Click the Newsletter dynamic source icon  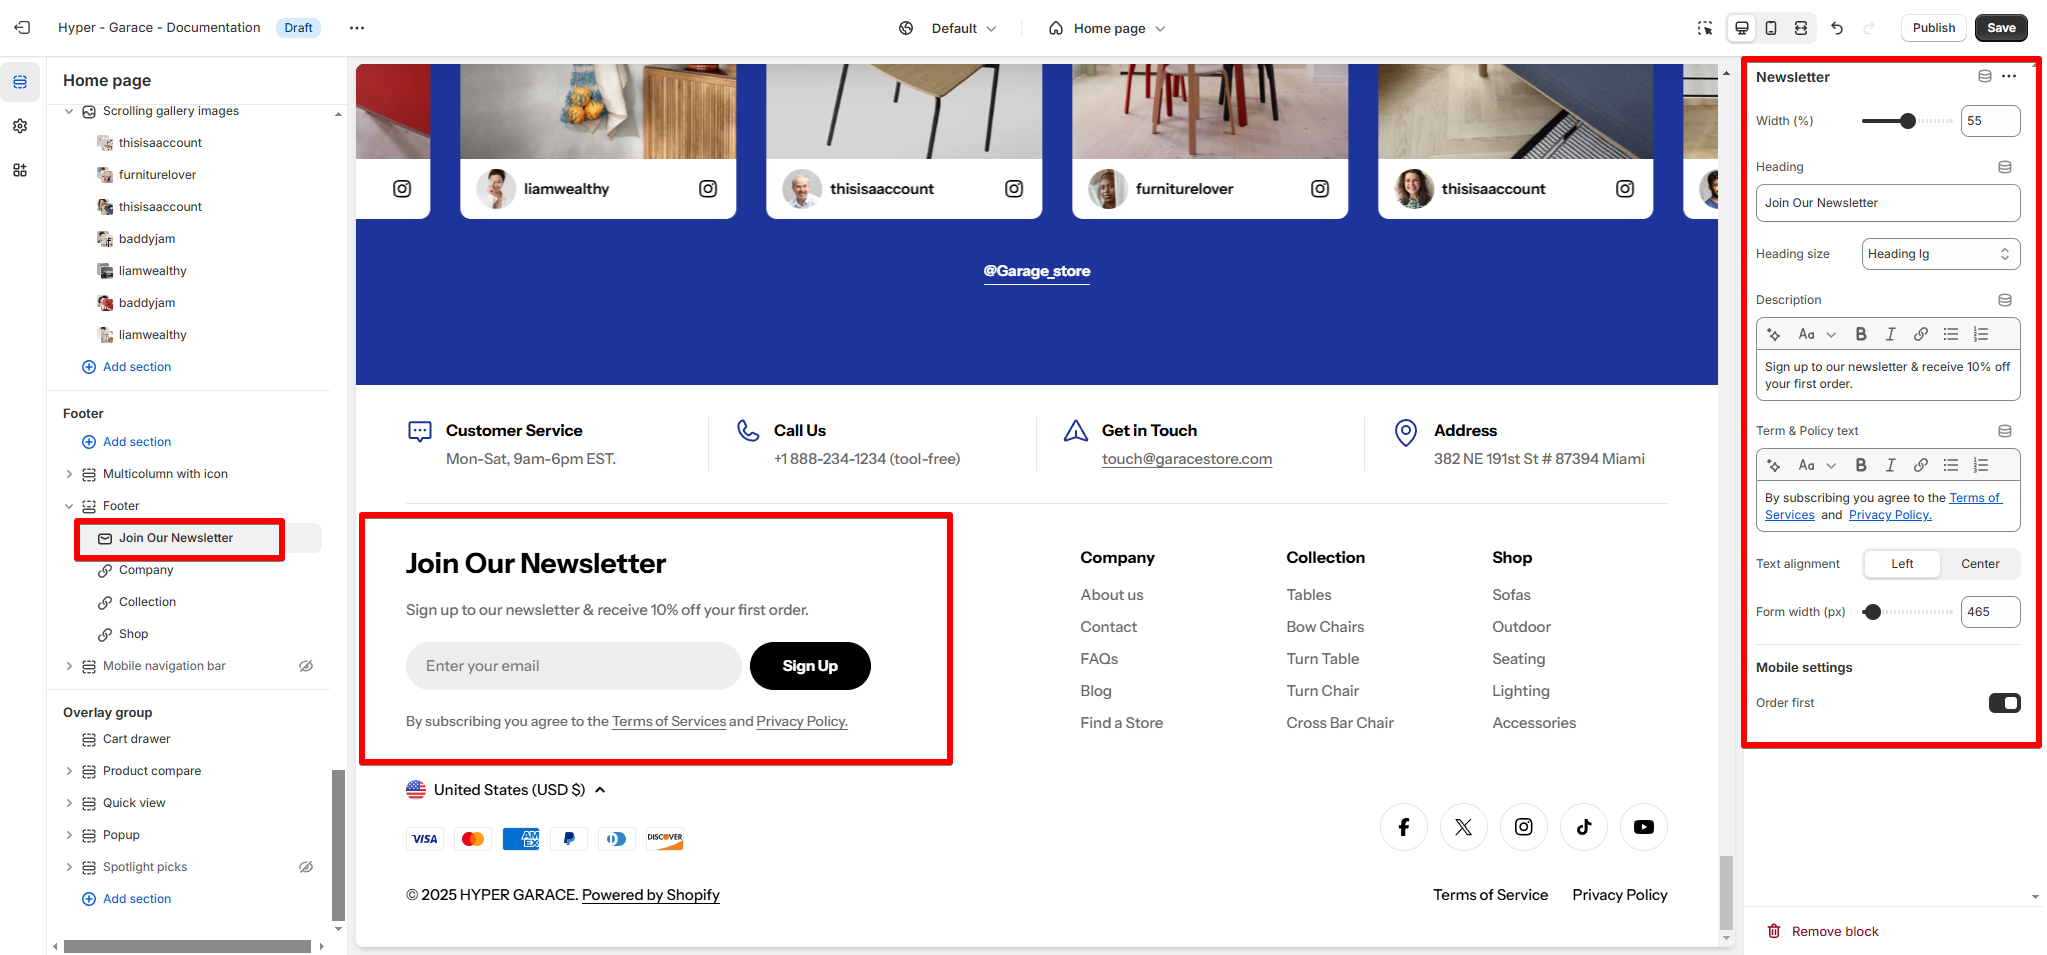pos(1985,77)
